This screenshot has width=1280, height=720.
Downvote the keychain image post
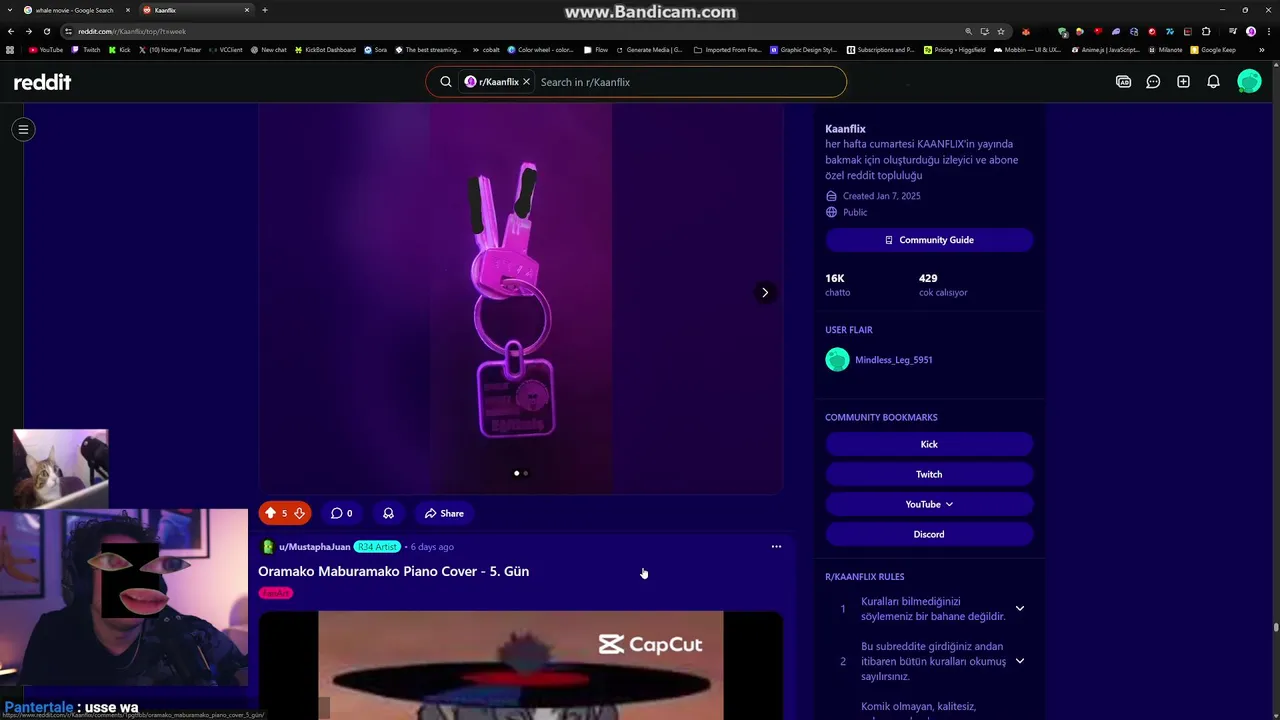coord(299,513)
